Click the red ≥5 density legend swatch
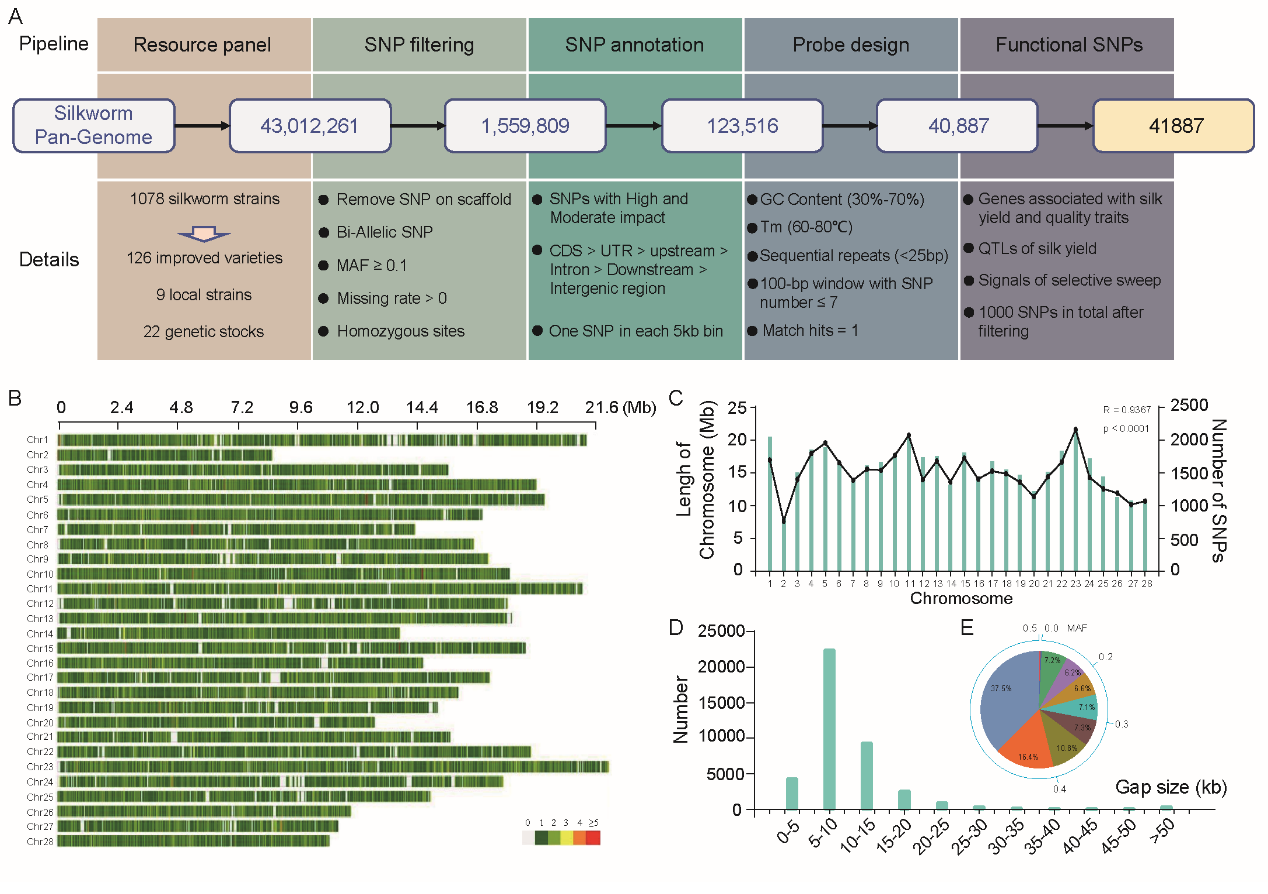The image size is (1268, 894). pyautogui.click(x=593, y=838)
